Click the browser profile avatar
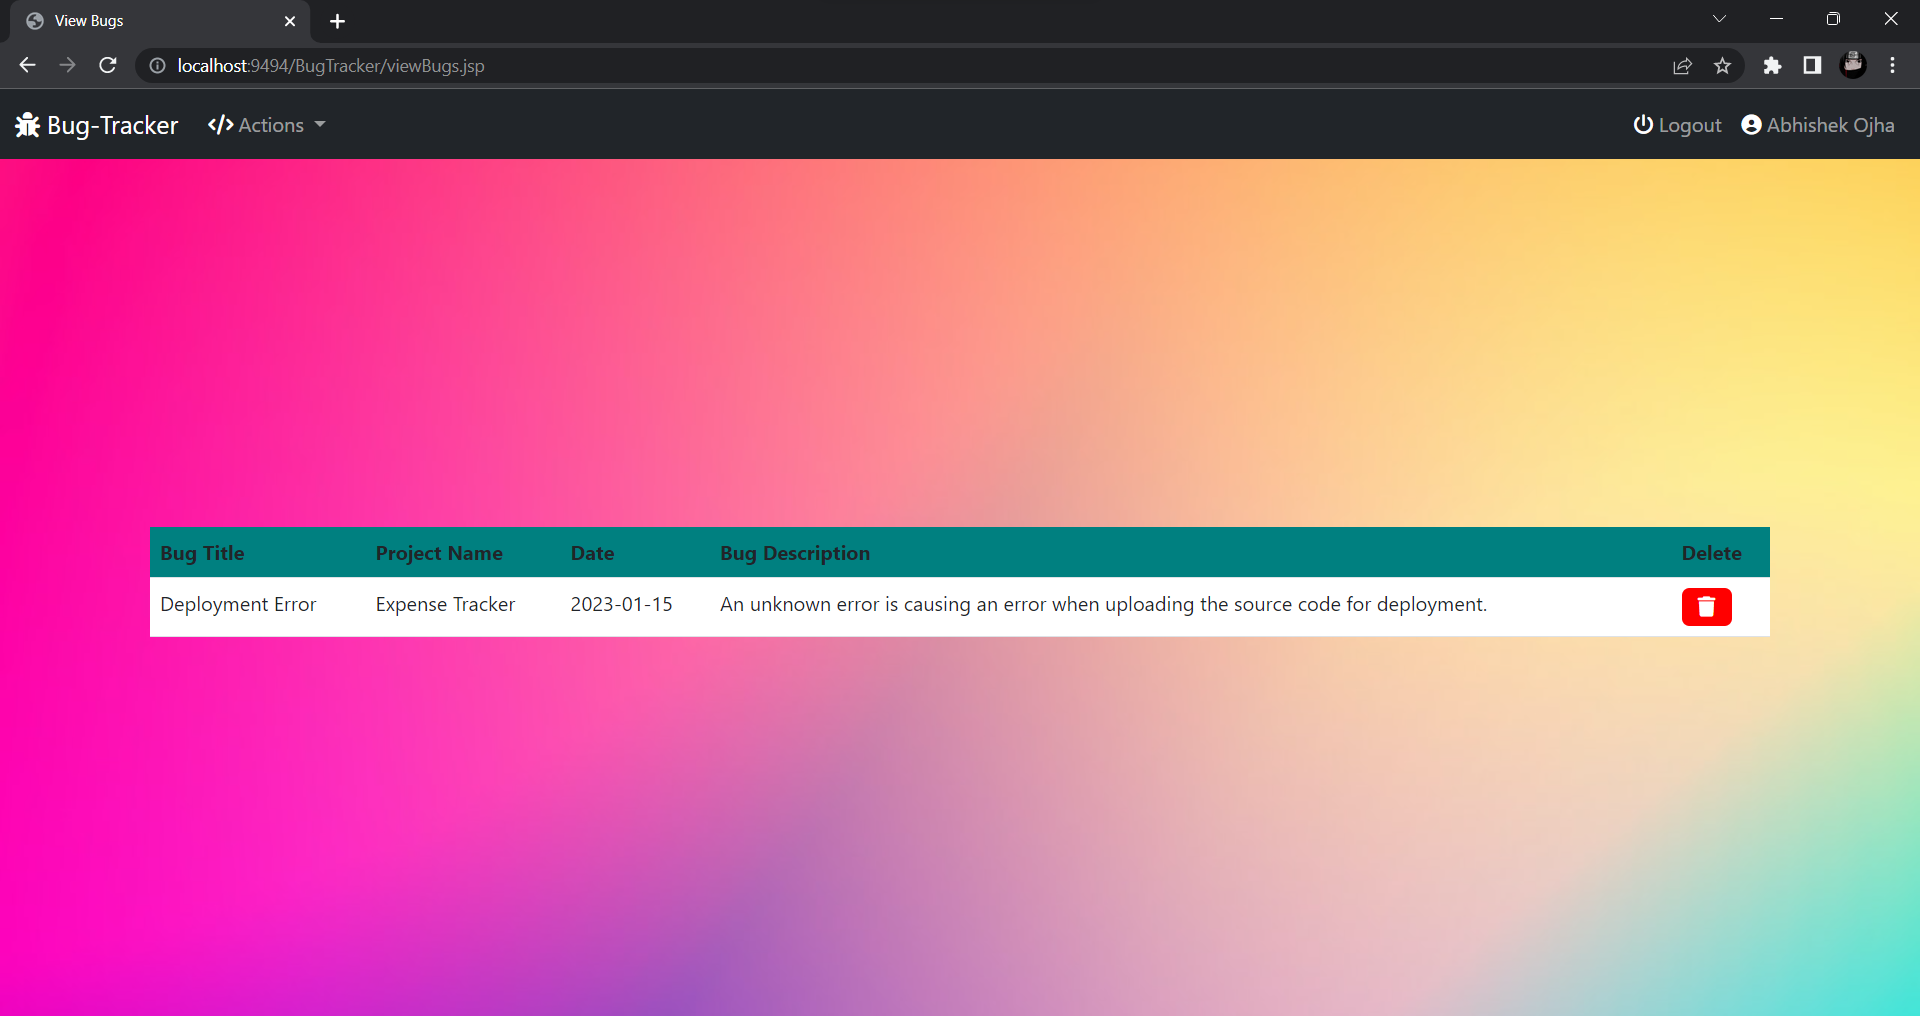 coord(1853,66)
